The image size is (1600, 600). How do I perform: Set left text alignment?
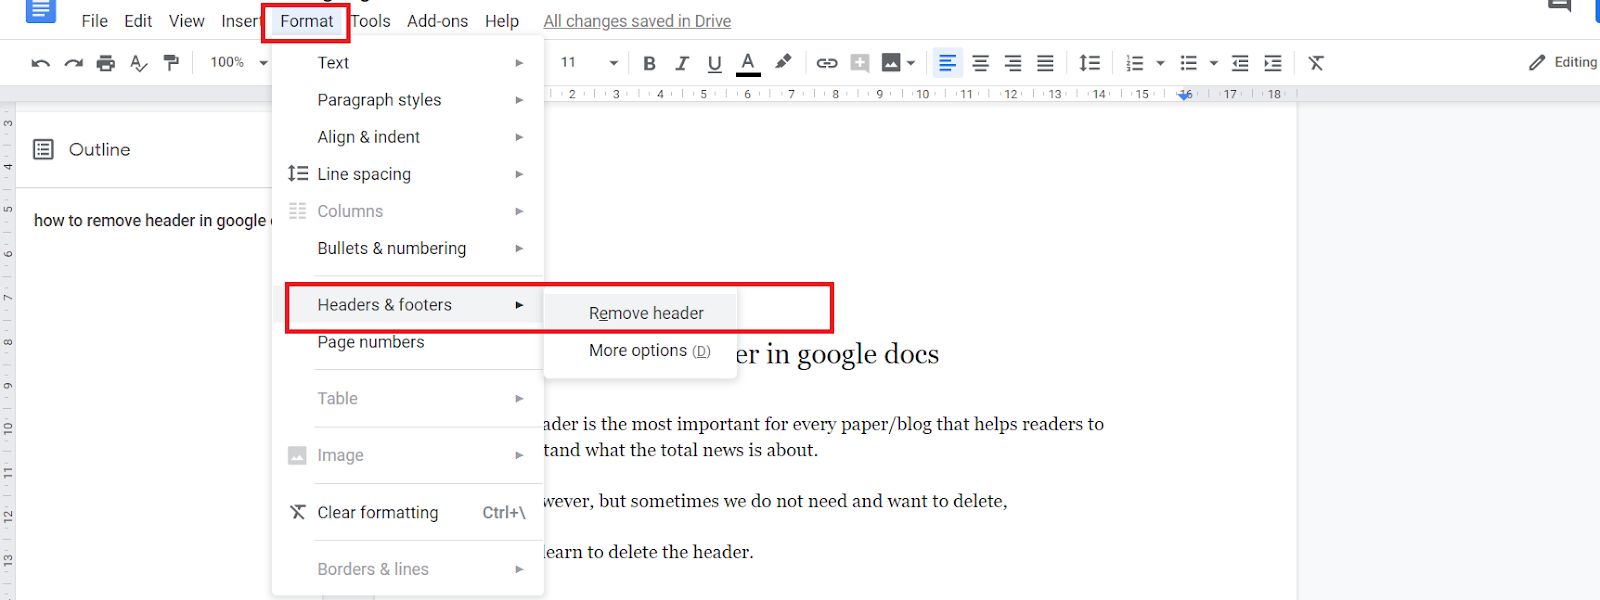[x=947, y=63]
